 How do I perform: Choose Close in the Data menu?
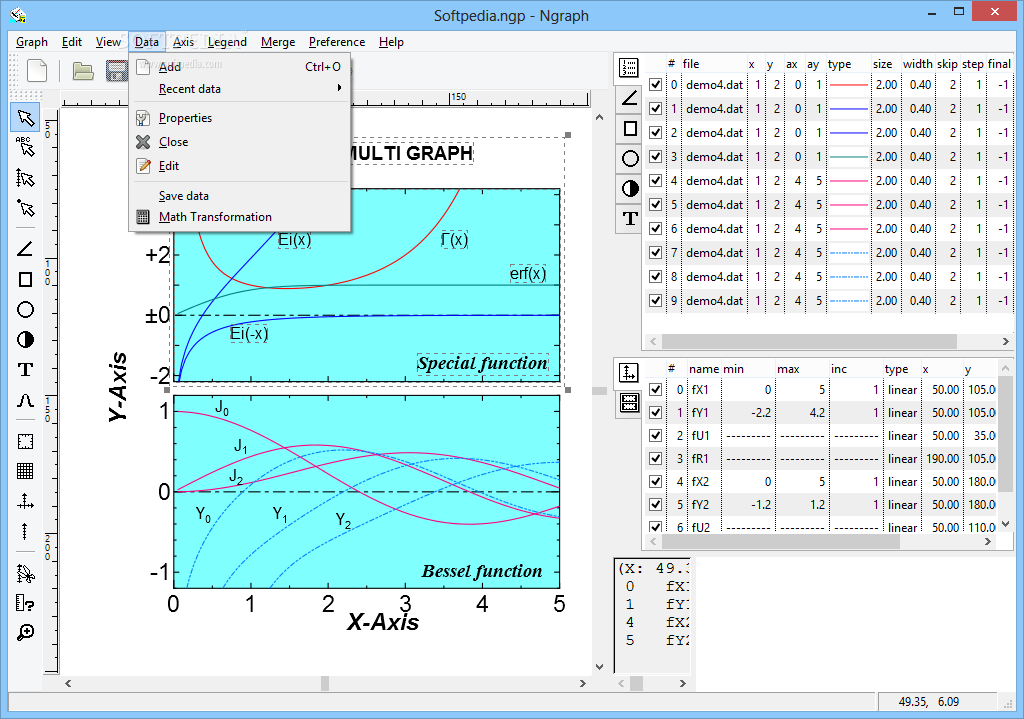(x=240, y=142)
